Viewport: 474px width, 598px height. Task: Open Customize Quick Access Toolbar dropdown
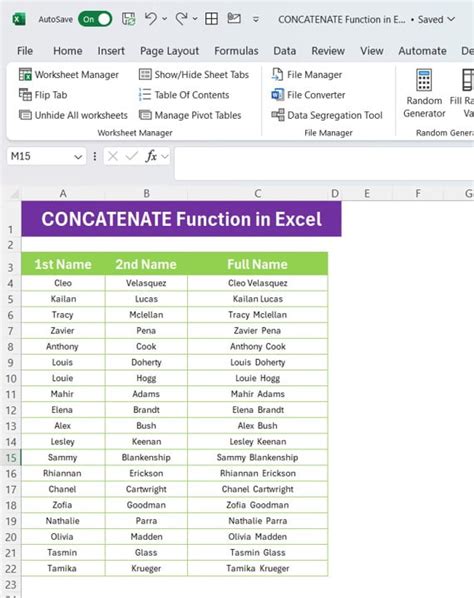(x=256, y=19)
